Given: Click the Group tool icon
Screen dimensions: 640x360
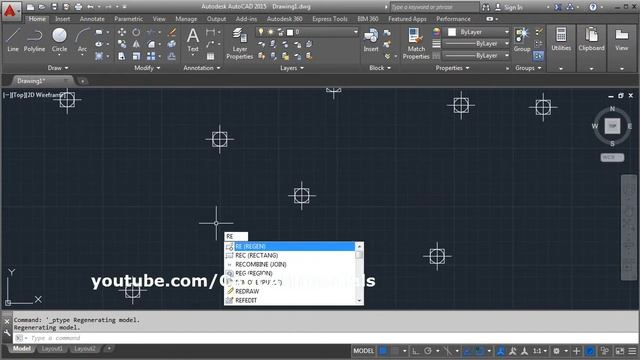Looking at the screenshot, I should 522,40.
